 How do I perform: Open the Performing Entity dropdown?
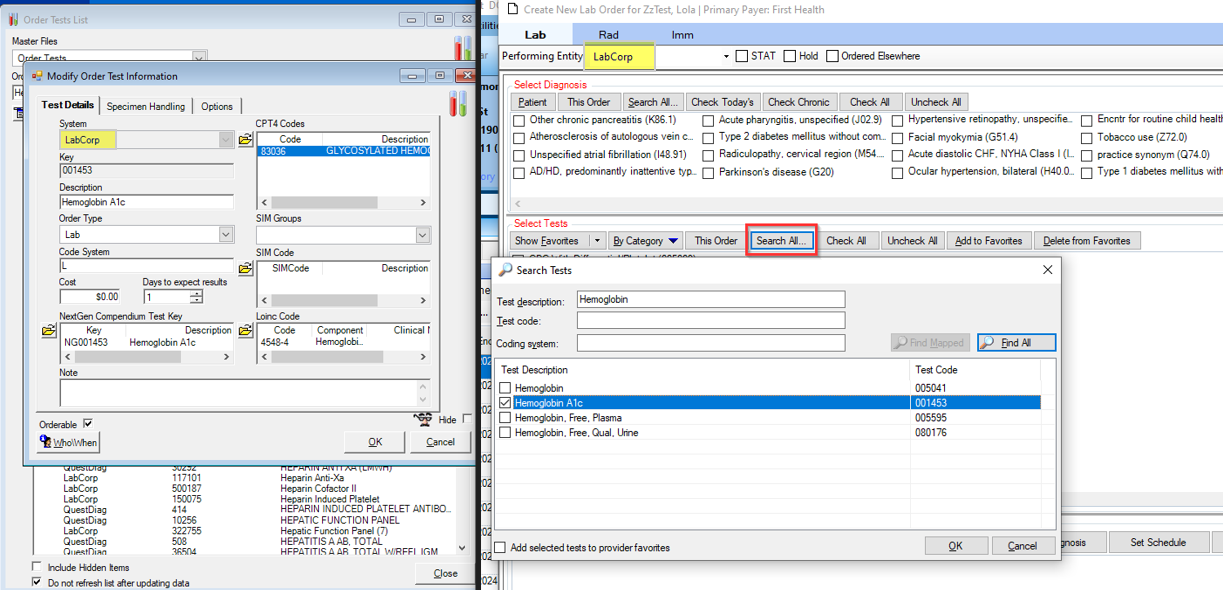click(x=726, y=57)
